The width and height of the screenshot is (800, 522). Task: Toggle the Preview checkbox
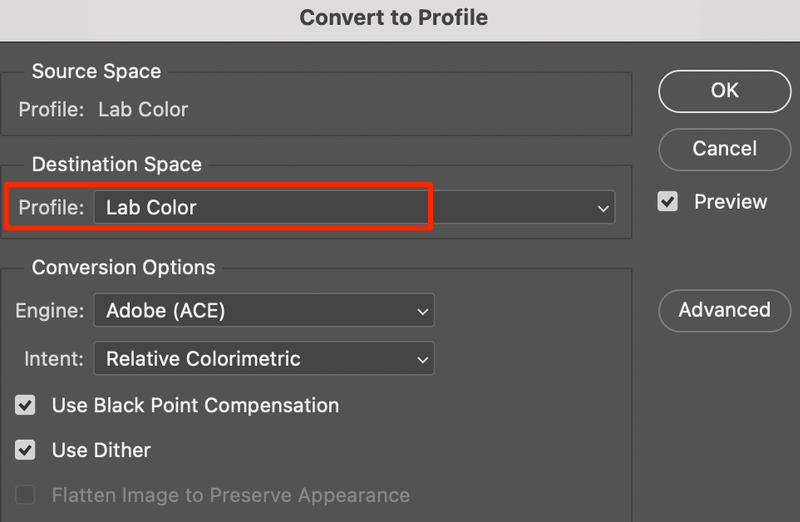click(x=668, y=202)
